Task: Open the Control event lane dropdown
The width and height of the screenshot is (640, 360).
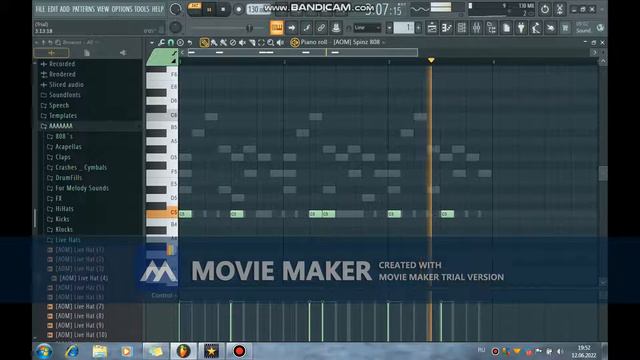Action: [x=164, y=295]
